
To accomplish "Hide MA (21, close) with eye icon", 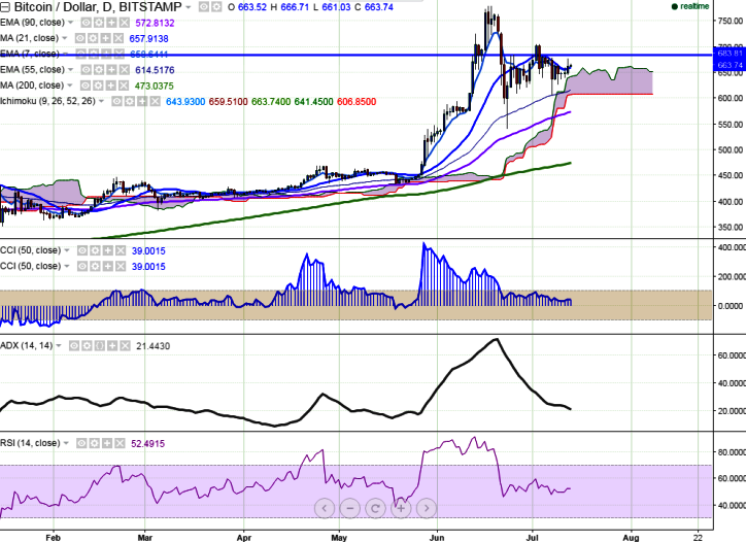I will point(80,39).
